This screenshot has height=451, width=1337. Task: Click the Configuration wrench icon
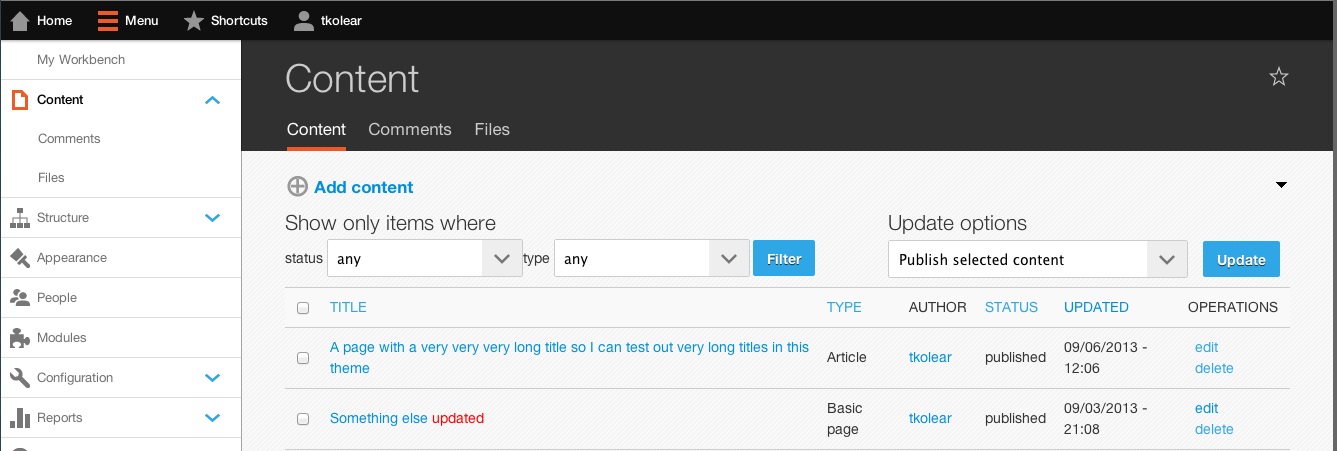[19, 378]
